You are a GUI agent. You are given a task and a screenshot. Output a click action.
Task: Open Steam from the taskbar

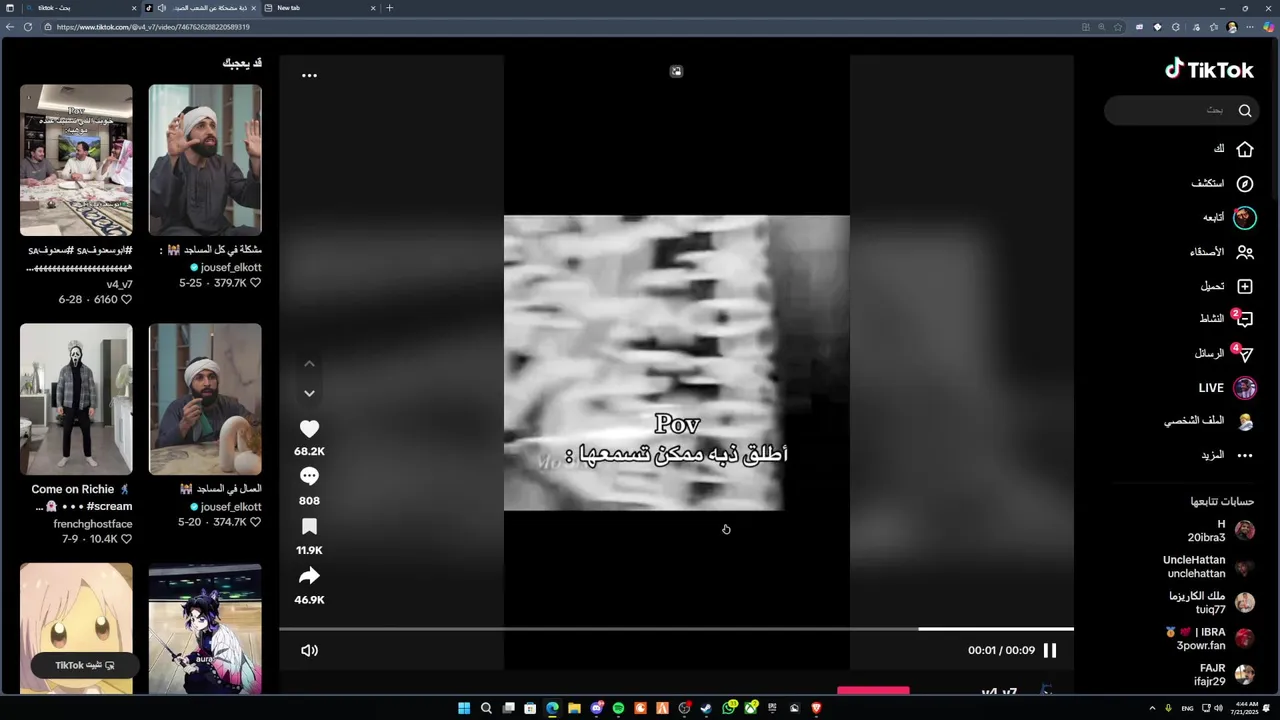[706, 708]
